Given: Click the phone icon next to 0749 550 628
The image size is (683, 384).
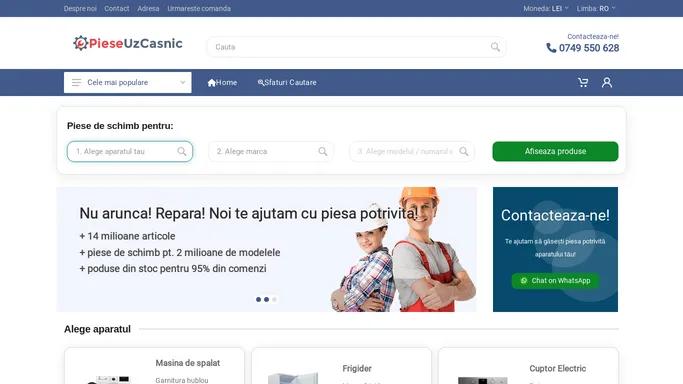Looking at the screenshot, I should tap(551, 48).
